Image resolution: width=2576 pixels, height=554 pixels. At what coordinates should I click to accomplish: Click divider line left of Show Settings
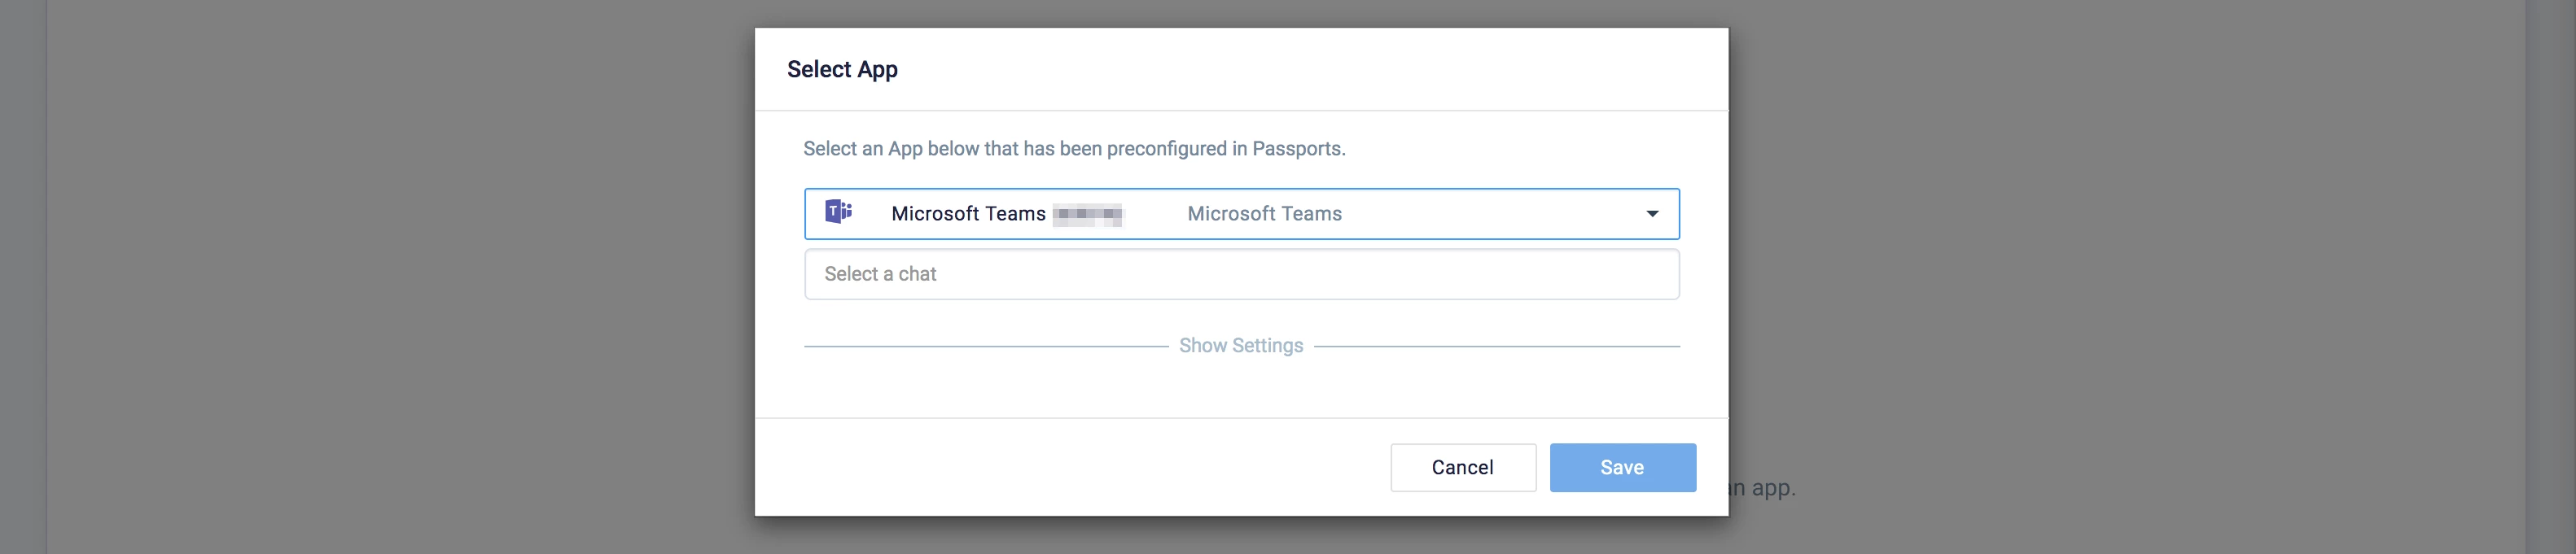tap(985, 346)
